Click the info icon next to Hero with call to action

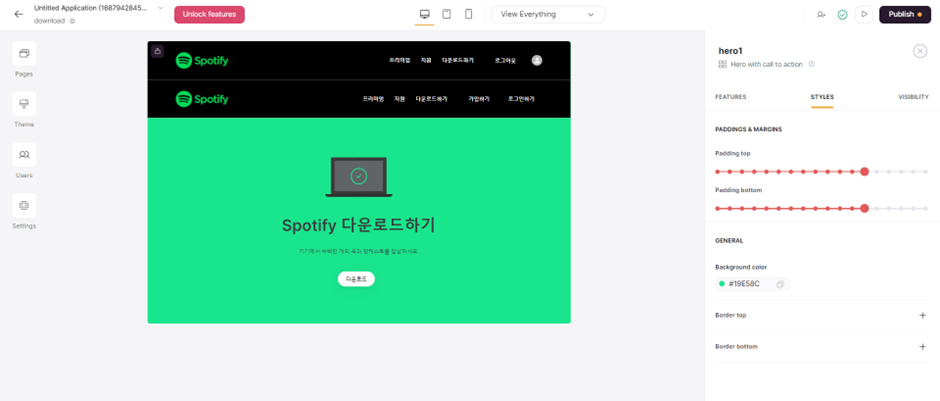pos(812,64)
